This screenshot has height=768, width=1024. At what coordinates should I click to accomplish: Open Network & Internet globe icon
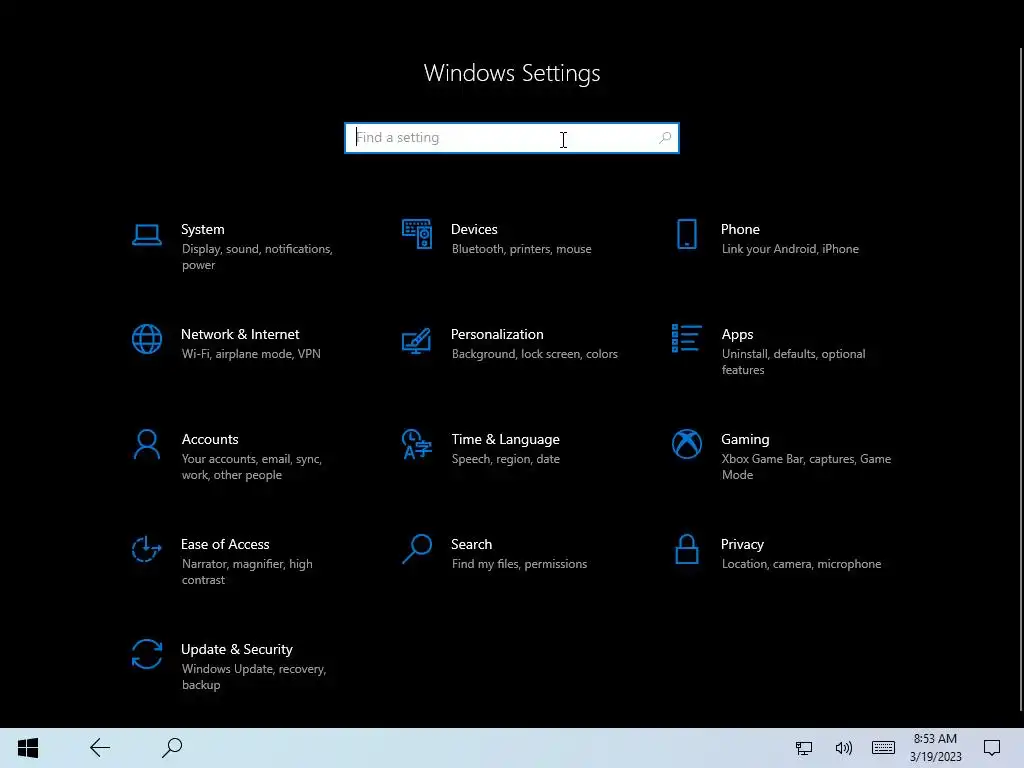147,339
